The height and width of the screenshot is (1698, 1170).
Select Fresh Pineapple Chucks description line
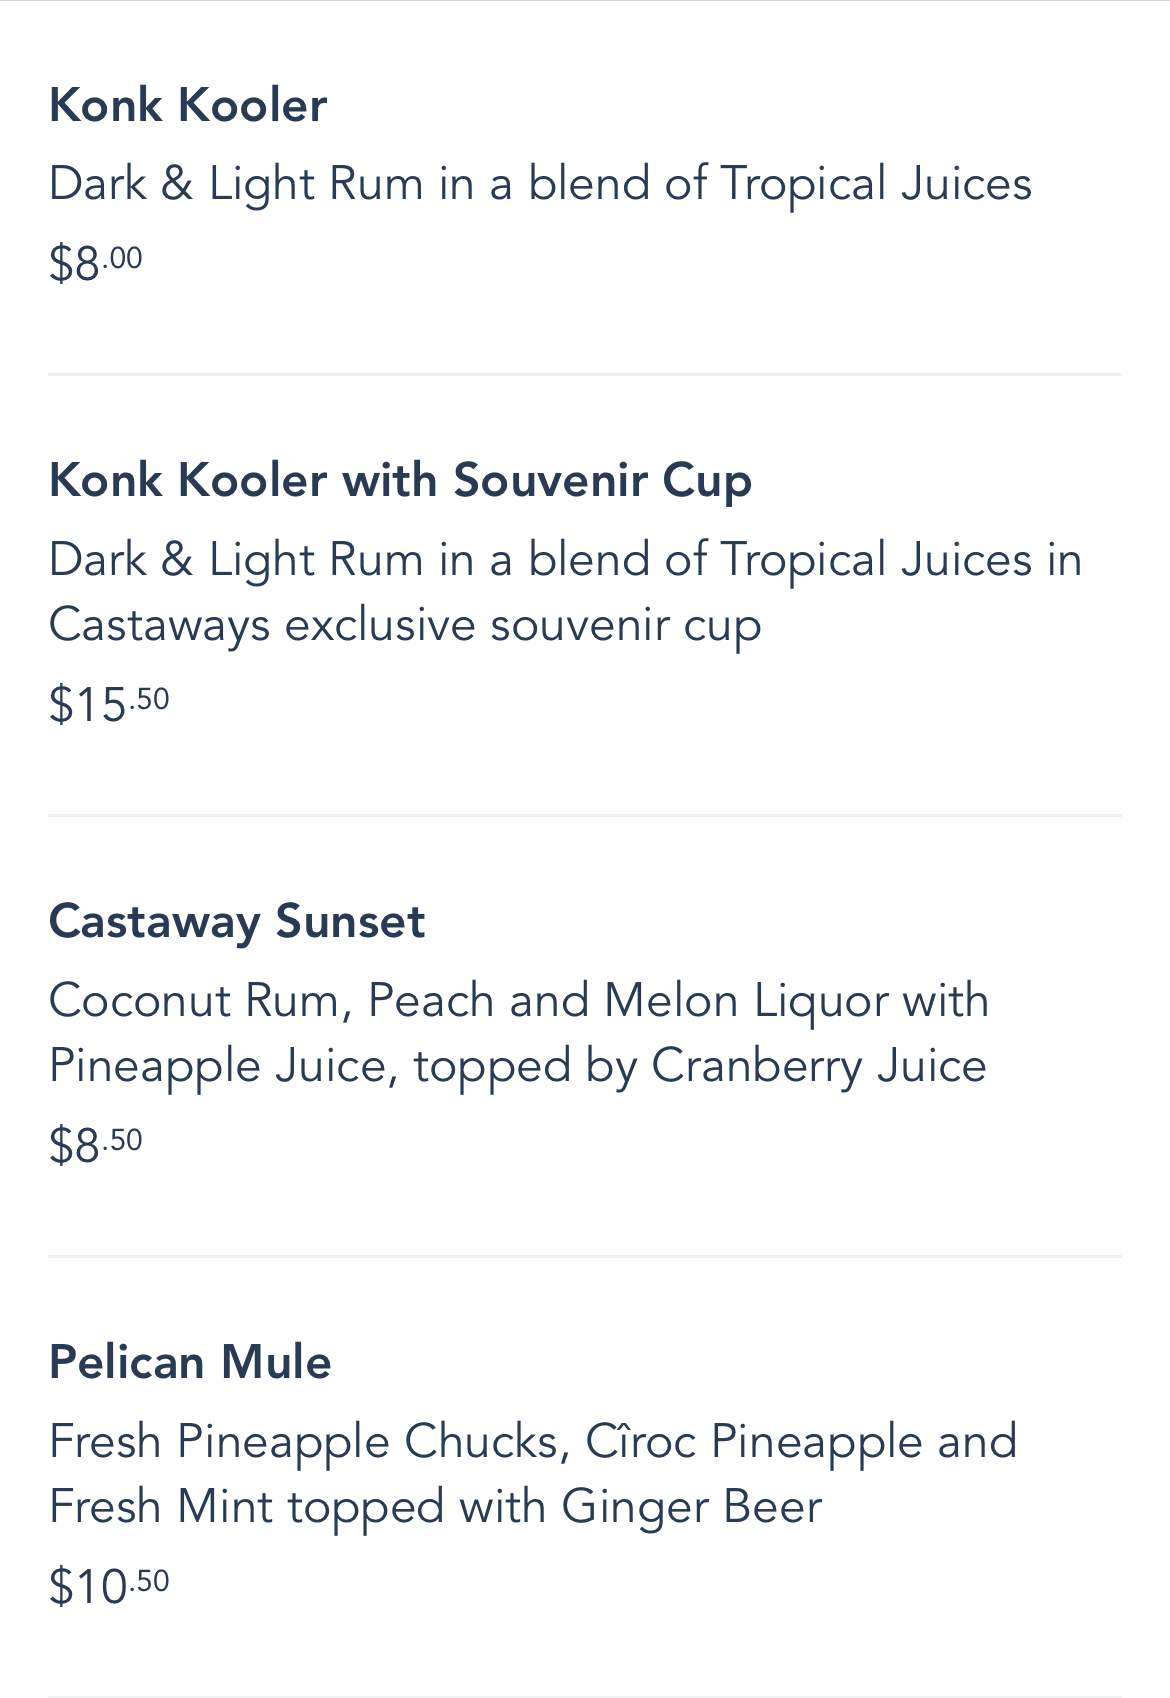tap(533, 1442)
